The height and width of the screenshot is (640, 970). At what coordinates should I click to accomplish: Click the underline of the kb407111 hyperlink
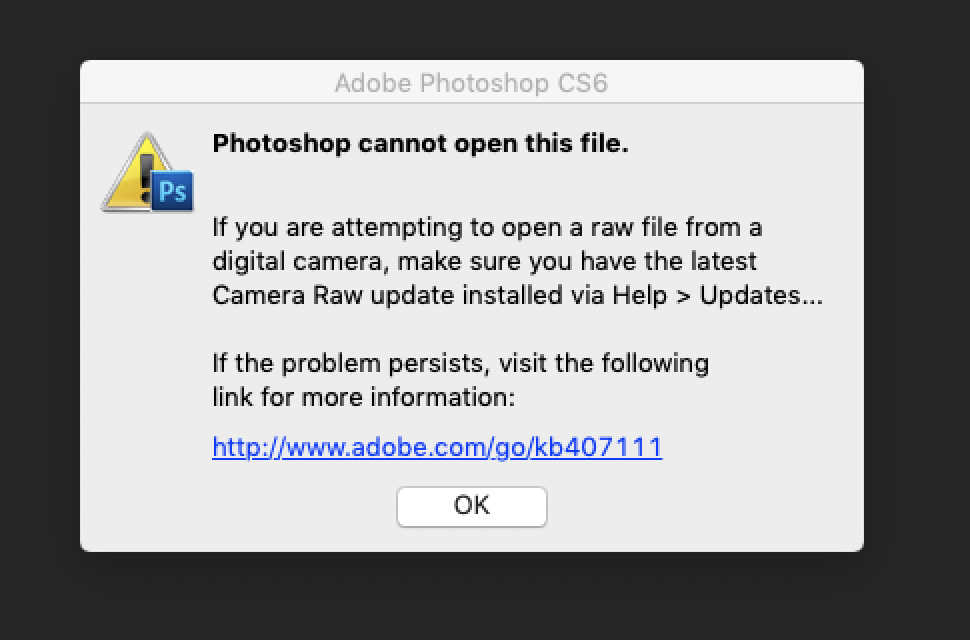pos(436,459)
